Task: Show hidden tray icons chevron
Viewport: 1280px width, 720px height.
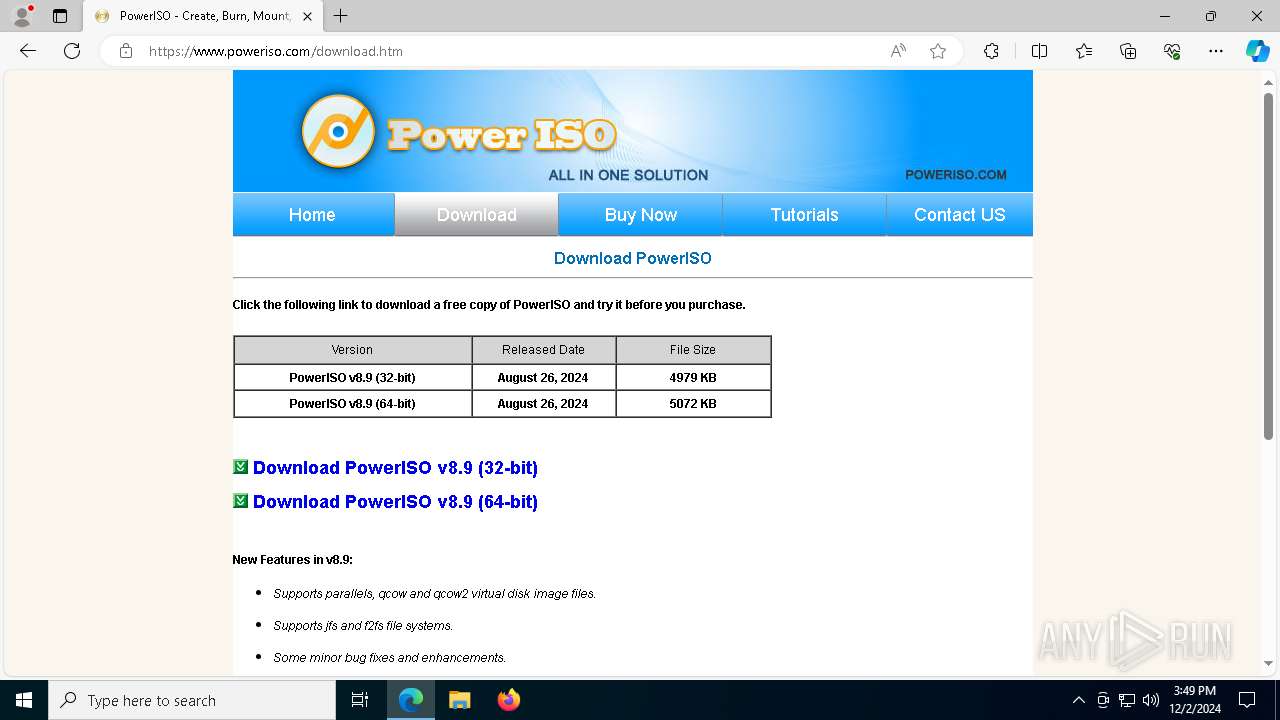Action: tap(1078, 700)
